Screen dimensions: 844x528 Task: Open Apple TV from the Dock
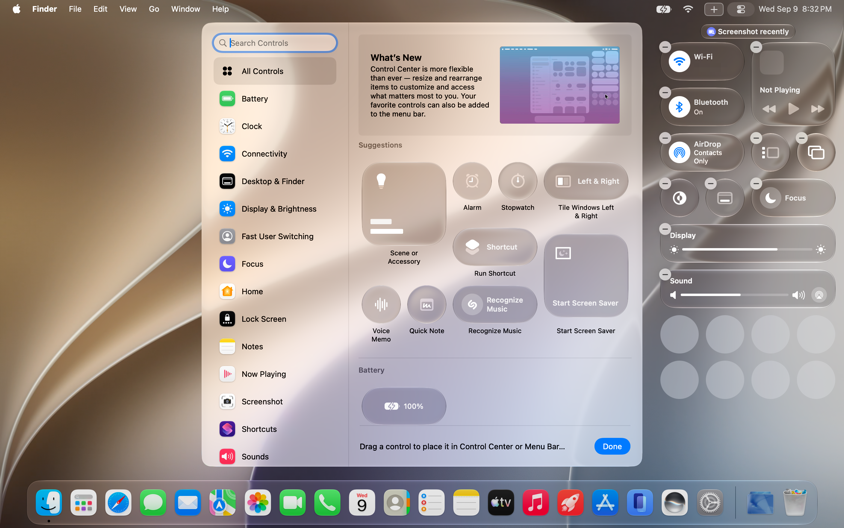click(x=501, y=503)
